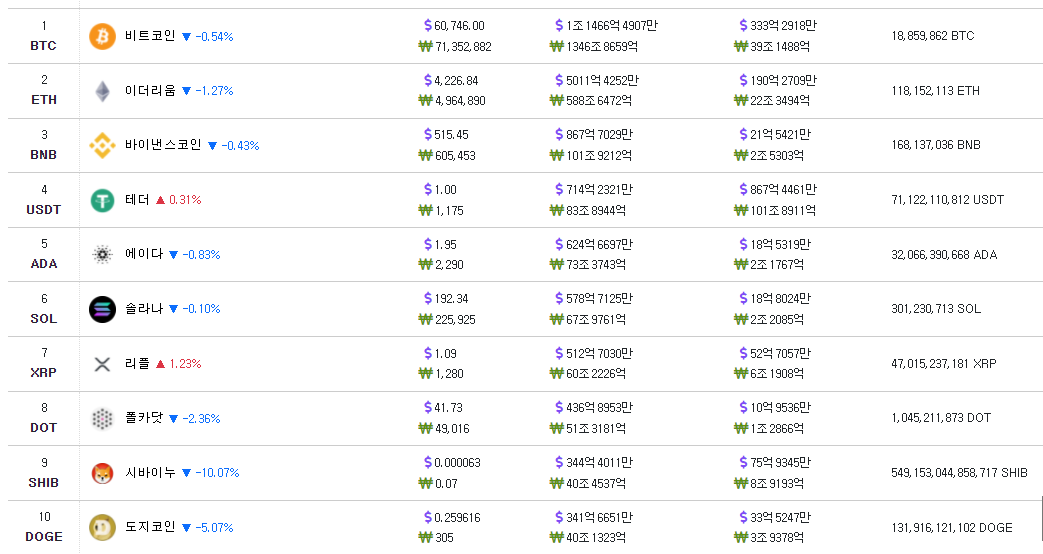Click the Bitcoin orange logo icon

coord(102,37)
